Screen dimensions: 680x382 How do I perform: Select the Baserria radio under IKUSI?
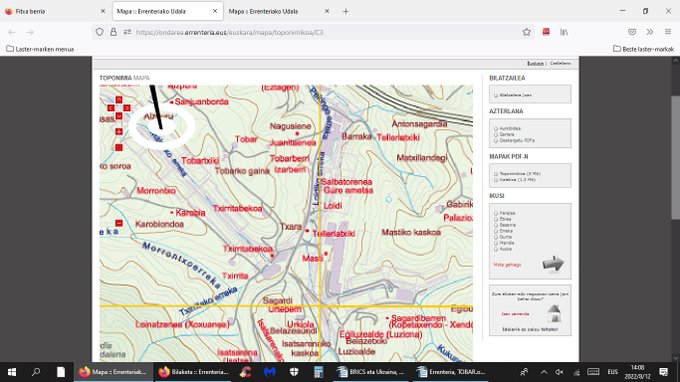(x=496, y=225)
